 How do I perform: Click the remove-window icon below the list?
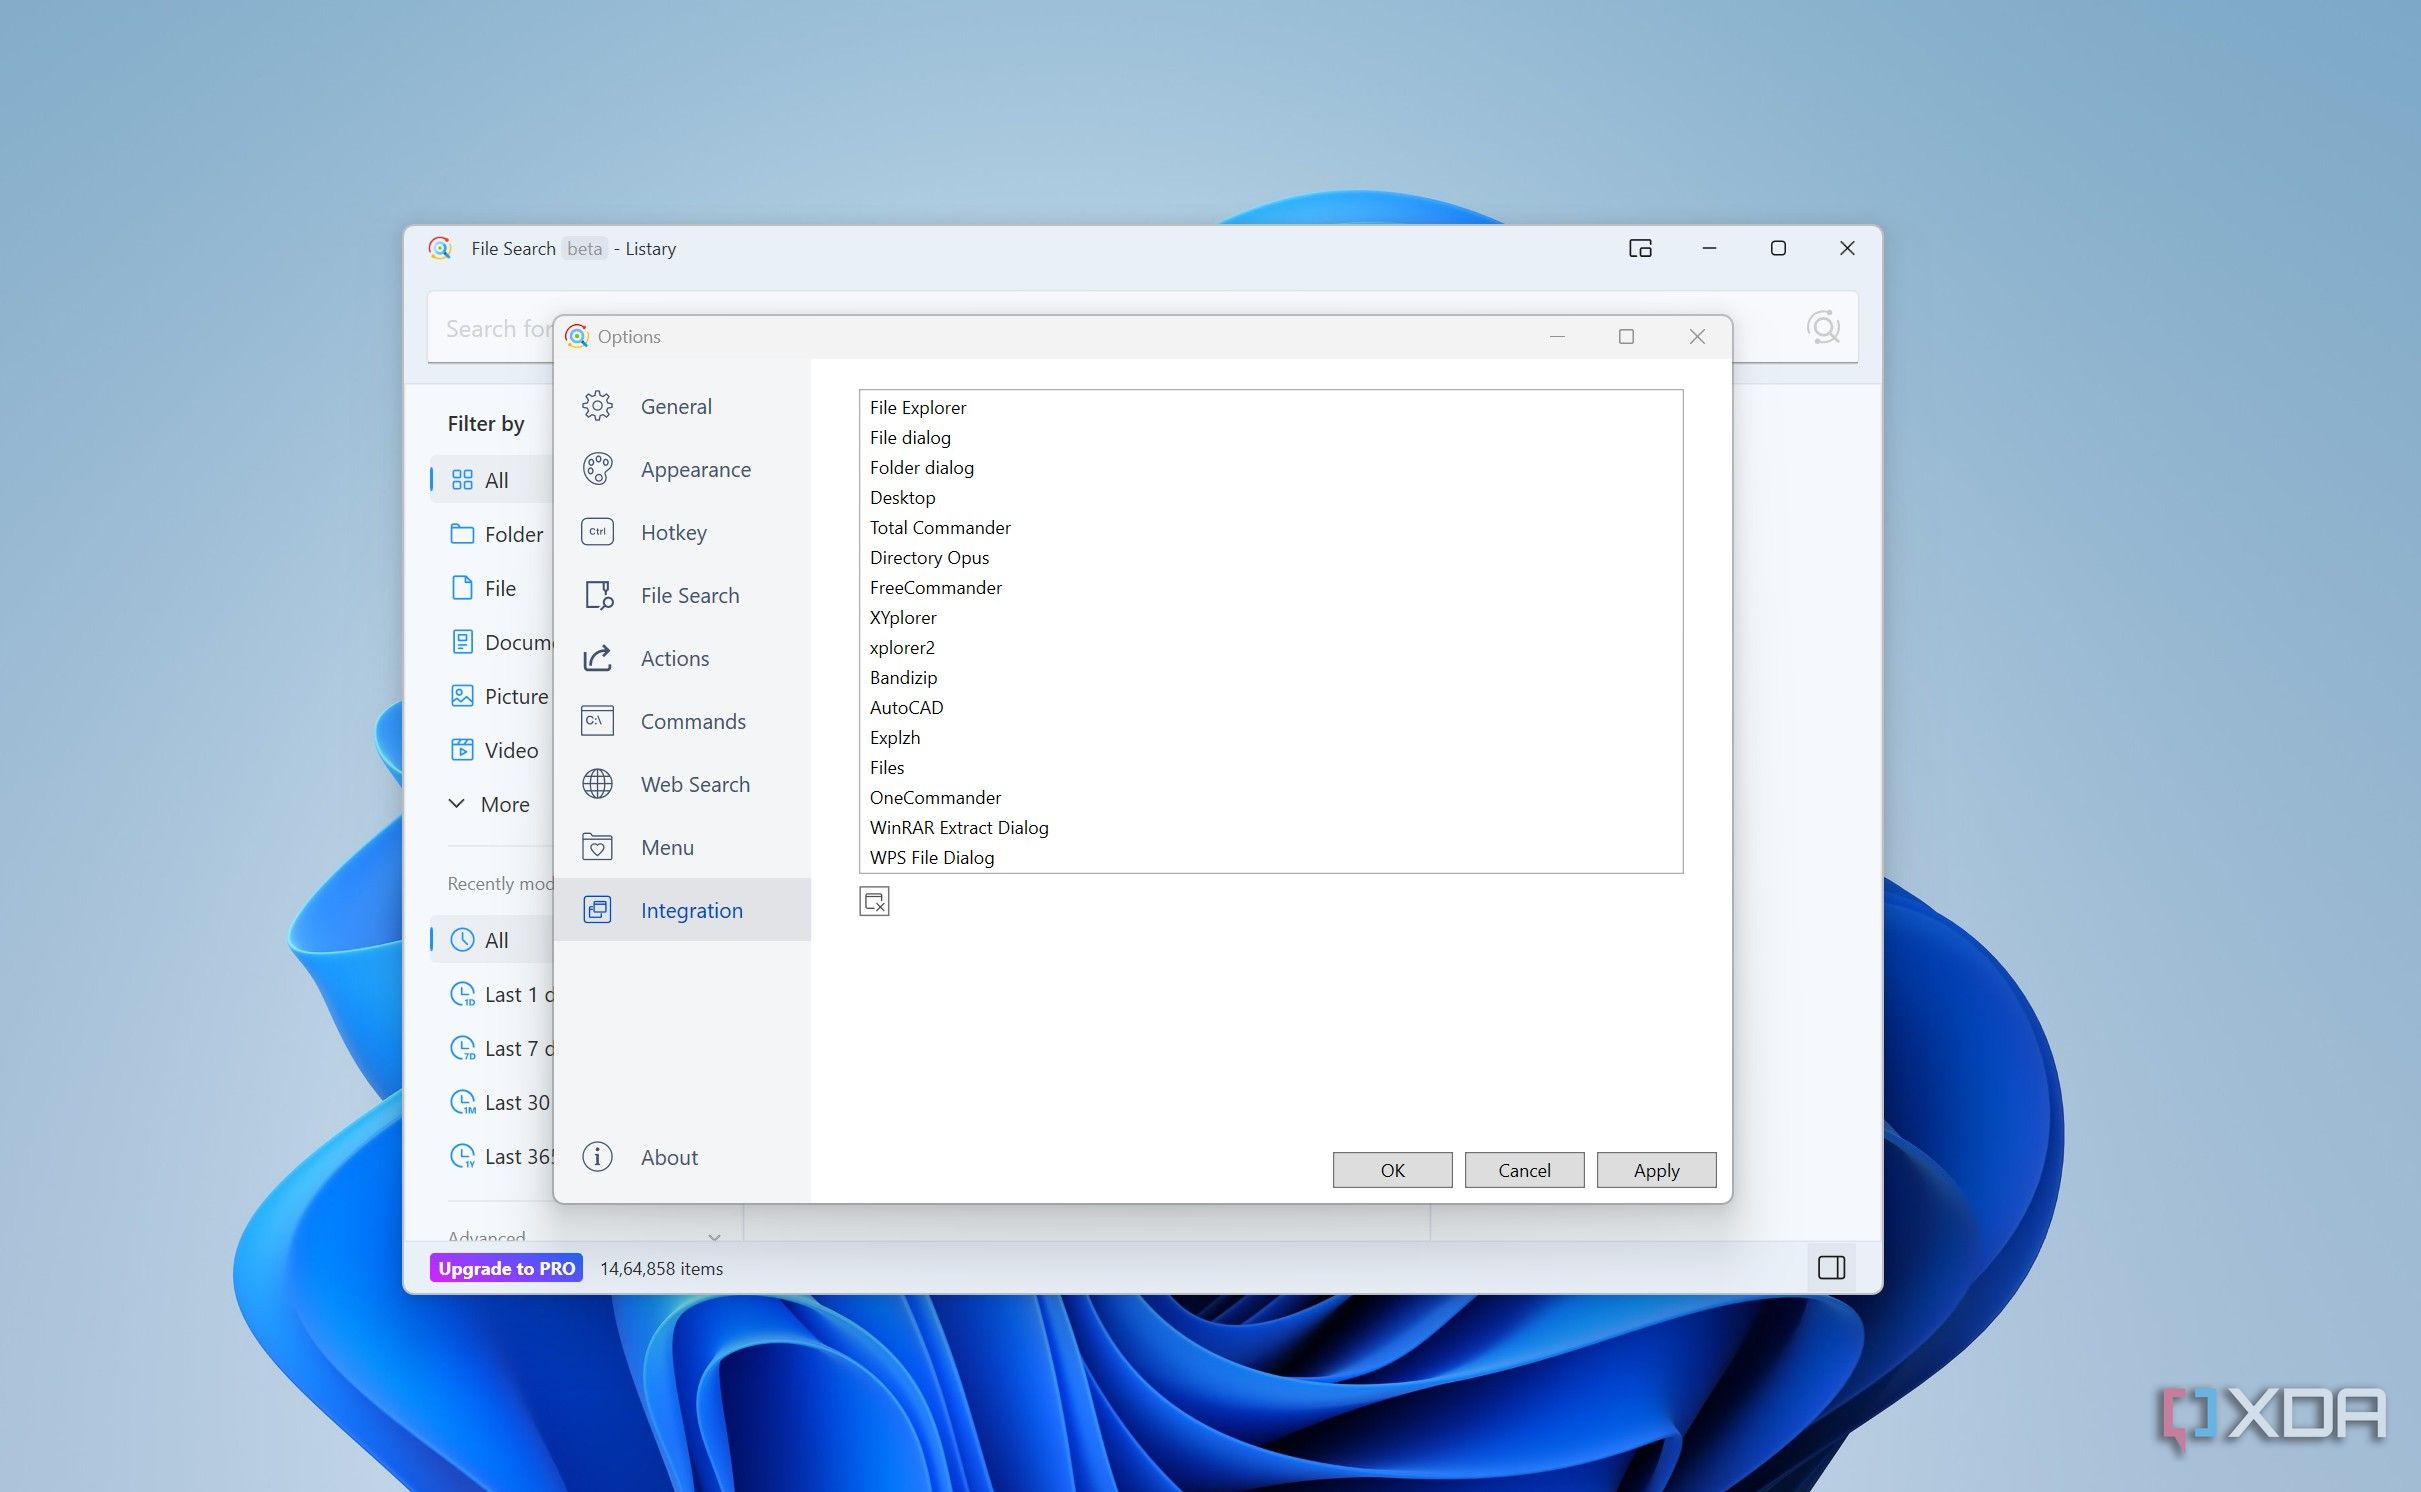(x=874, y=902)
